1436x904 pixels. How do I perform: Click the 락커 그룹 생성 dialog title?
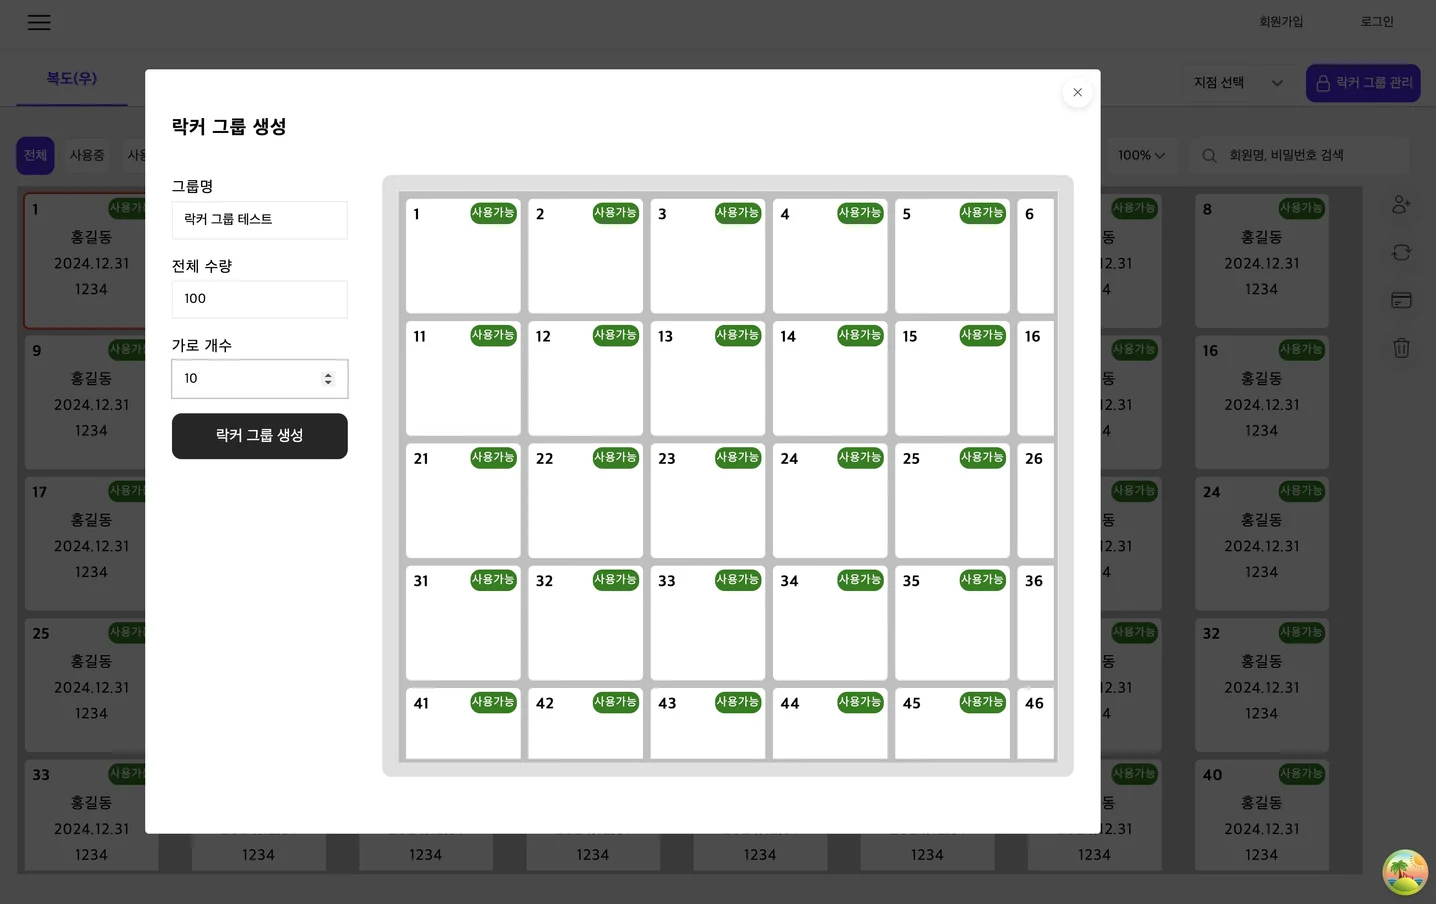coord(229,127)
